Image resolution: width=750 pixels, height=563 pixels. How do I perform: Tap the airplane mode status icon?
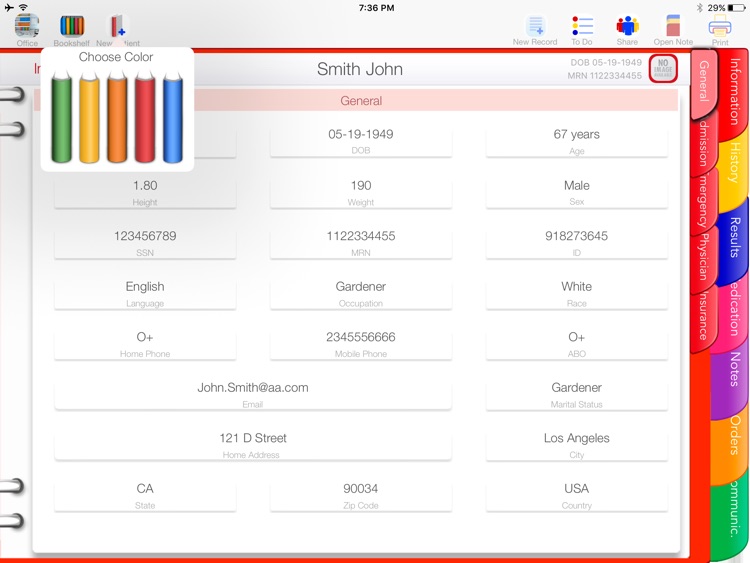coord(9,7)
